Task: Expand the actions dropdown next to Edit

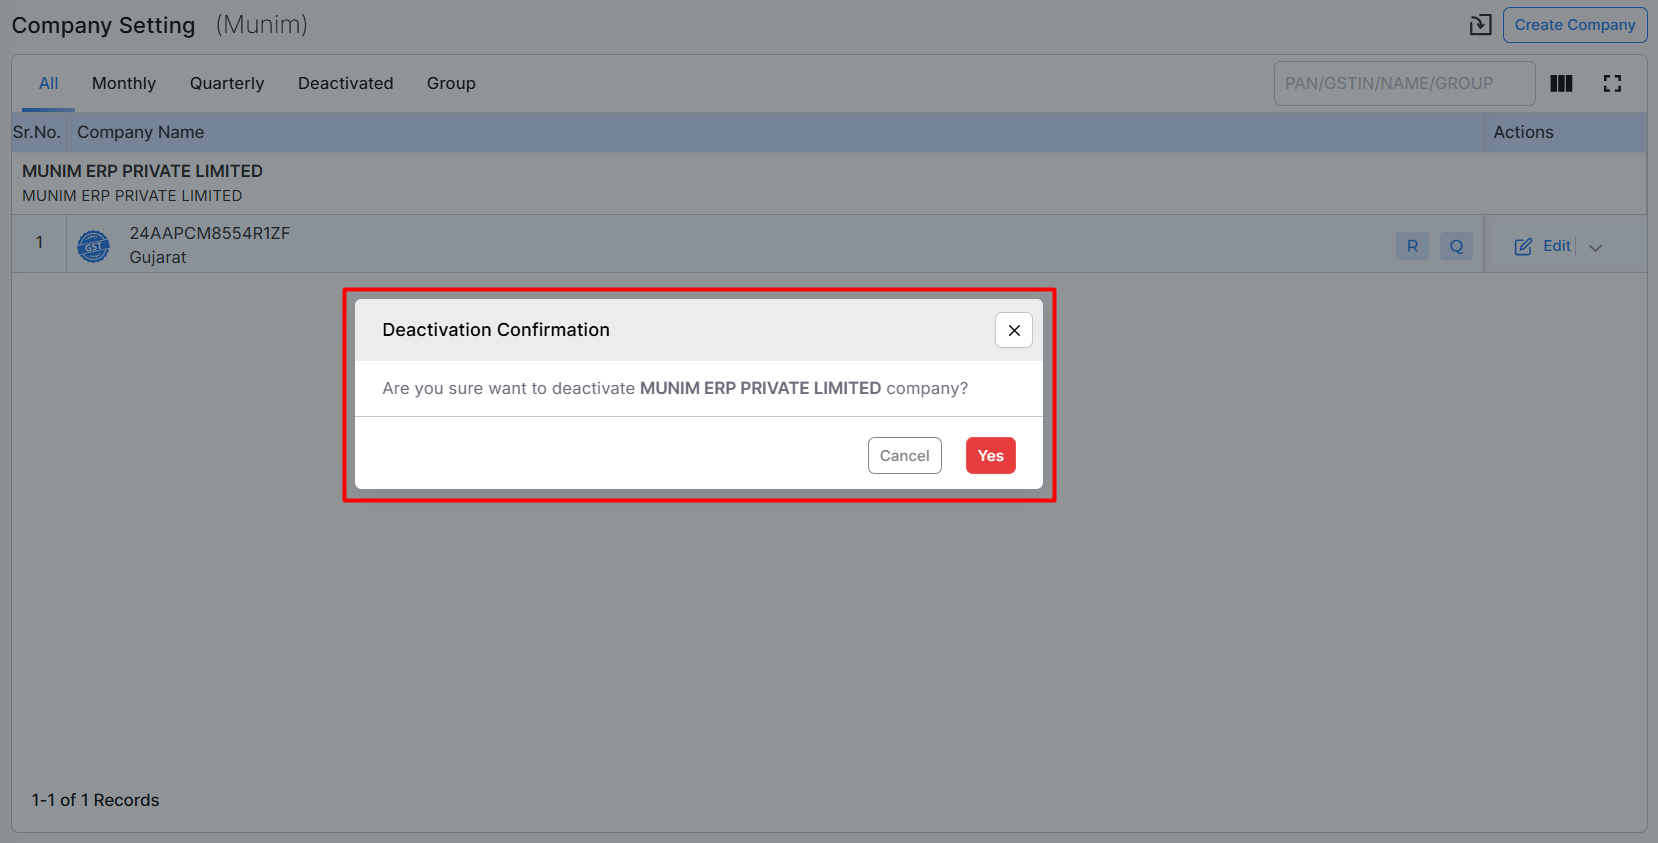Action: click(x=1595, y=247)
